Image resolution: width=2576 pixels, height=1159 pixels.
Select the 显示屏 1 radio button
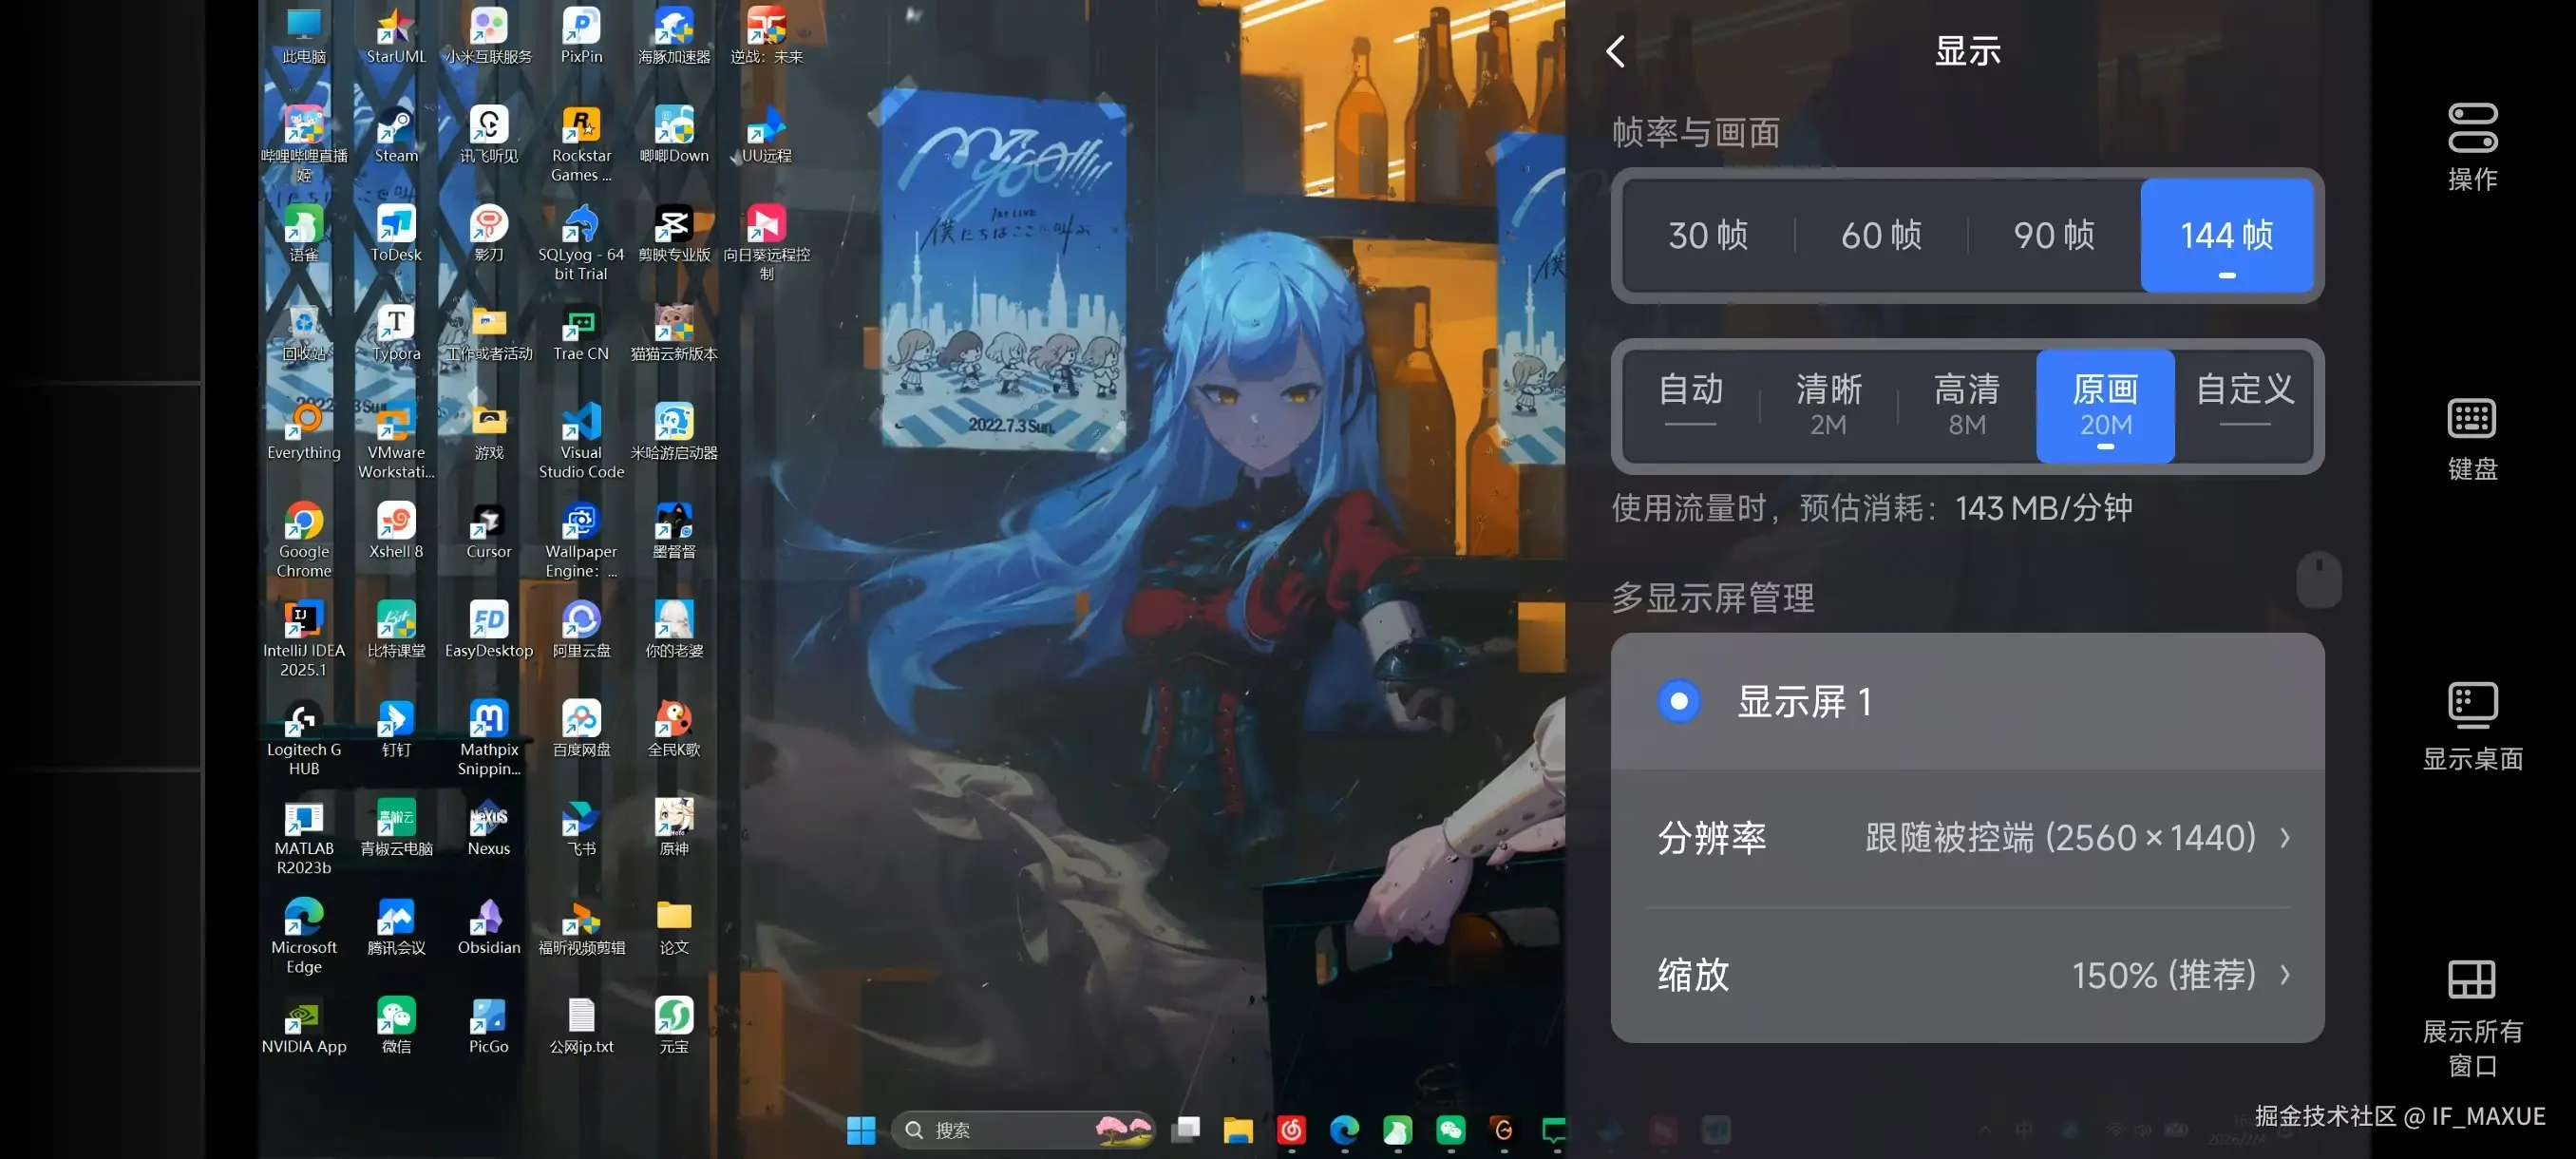click(1679, 701)
